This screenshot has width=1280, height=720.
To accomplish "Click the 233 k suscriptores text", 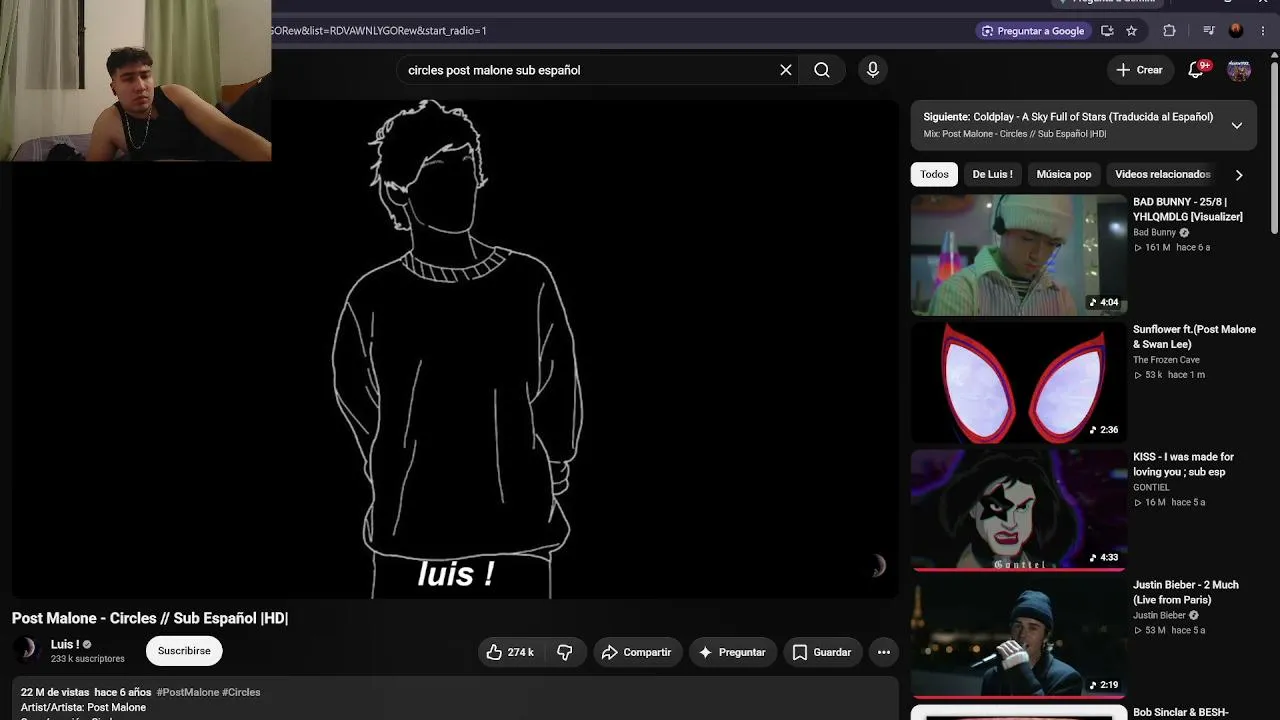I will pos(88,659).
